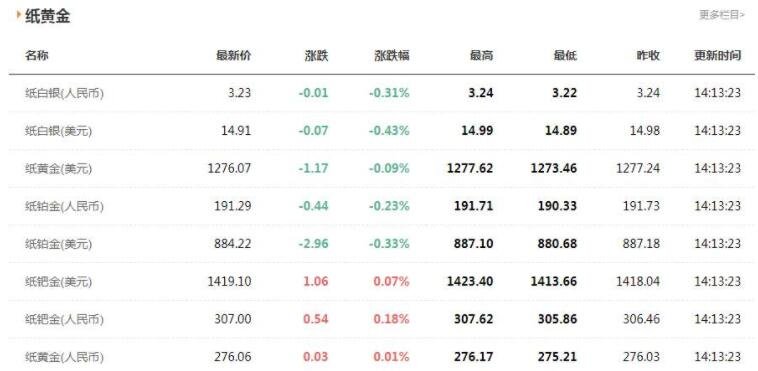This screenshot has width=758, height=371.
Task: Click the 最高 column header
Action: click(482, 56)
